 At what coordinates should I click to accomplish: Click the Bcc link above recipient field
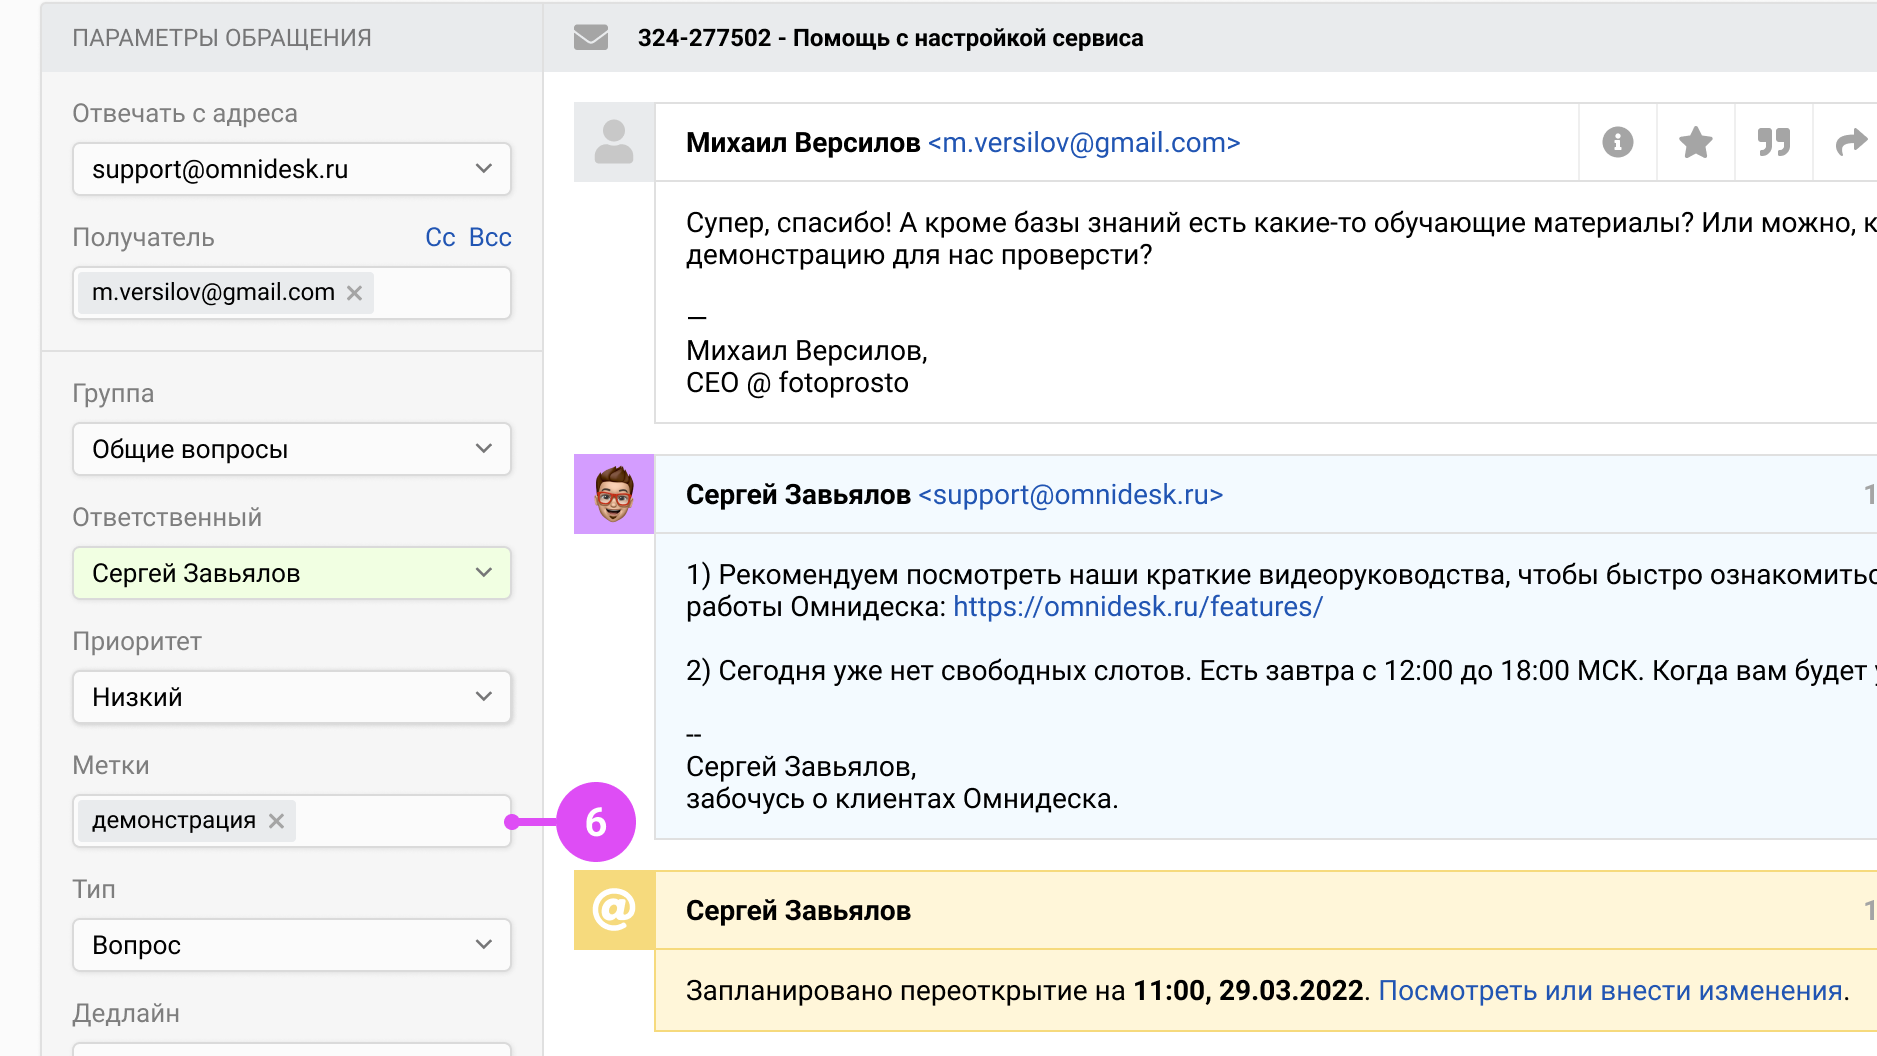[490, 237]
